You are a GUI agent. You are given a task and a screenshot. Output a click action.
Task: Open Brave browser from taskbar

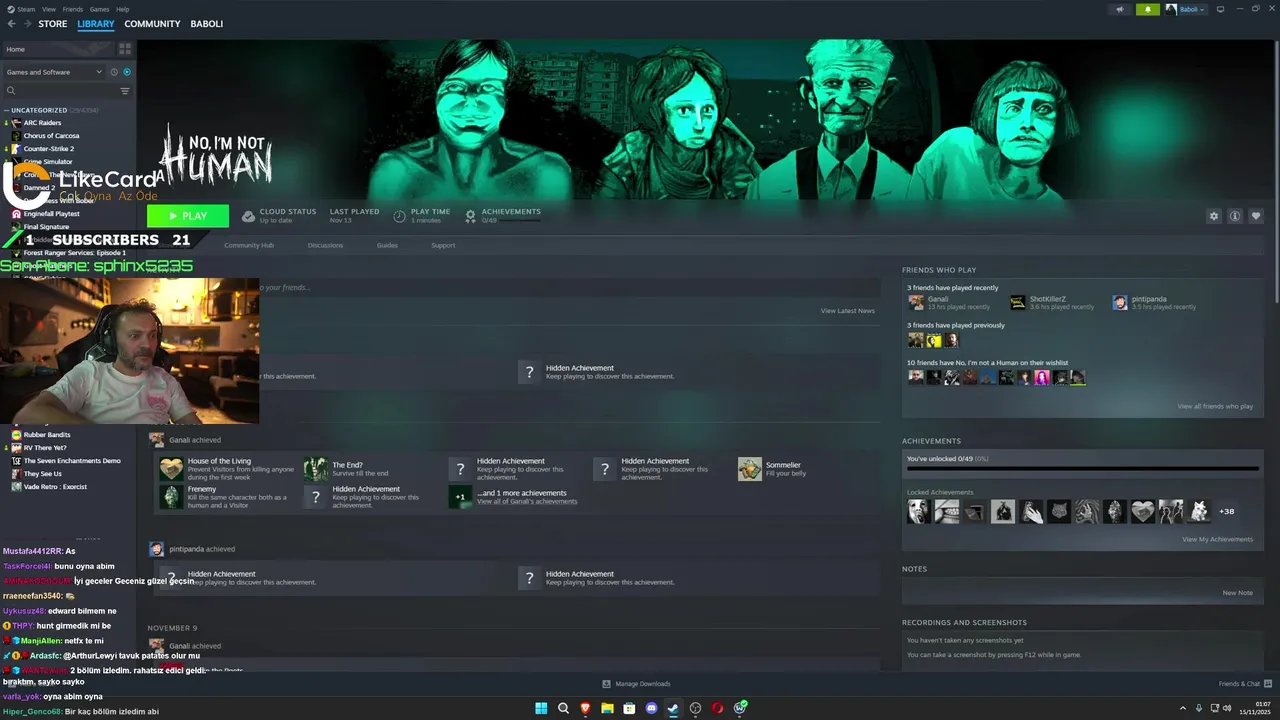[x=585, y=708]
